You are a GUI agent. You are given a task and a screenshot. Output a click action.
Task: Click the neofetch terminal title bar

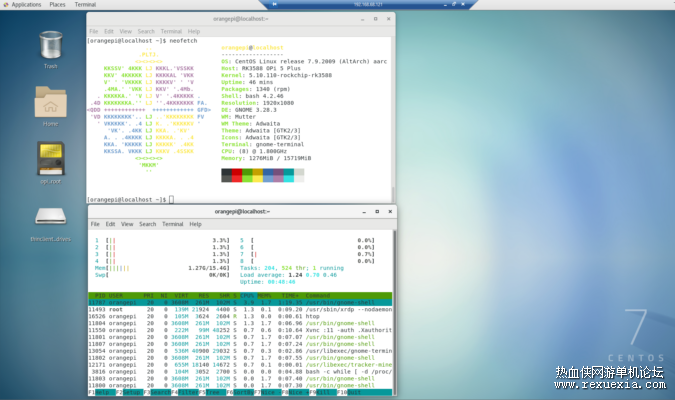(241, 19)
